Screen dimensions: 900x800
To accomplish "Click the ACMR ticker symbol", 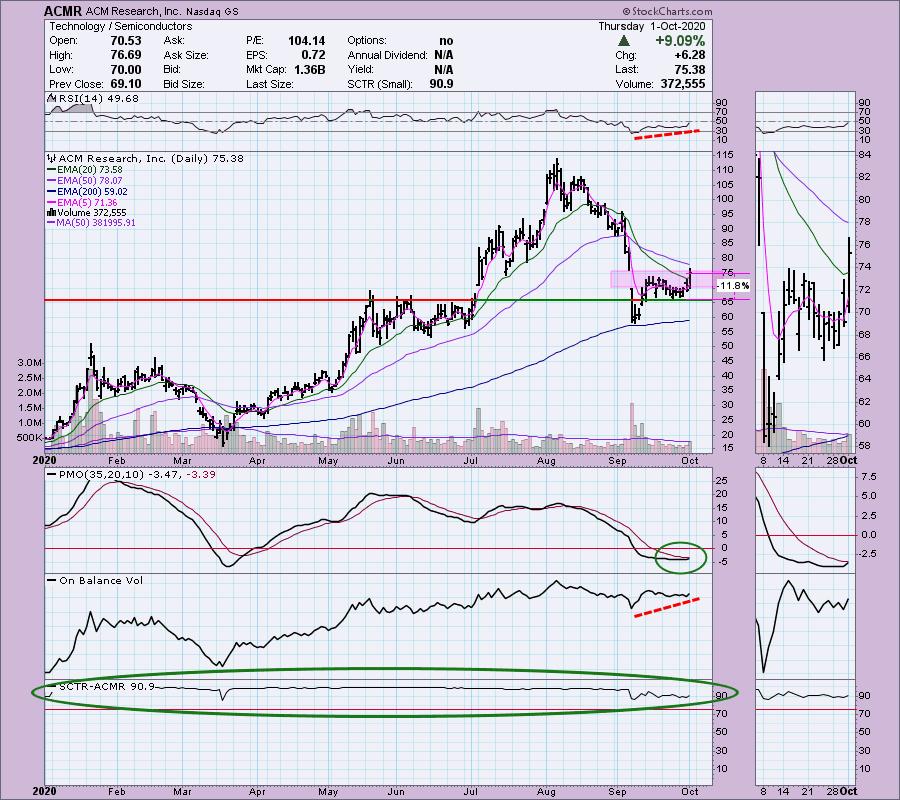I will 63,11.
